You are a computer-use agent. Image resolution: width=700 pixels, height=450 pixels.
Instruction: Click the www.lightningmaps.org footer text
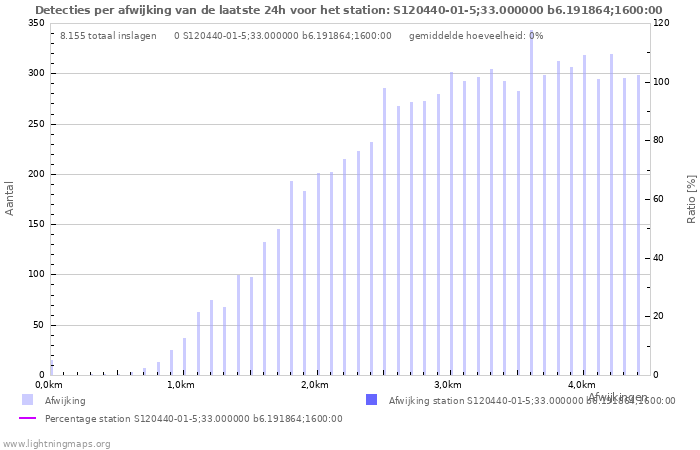[x=56, y=444]
